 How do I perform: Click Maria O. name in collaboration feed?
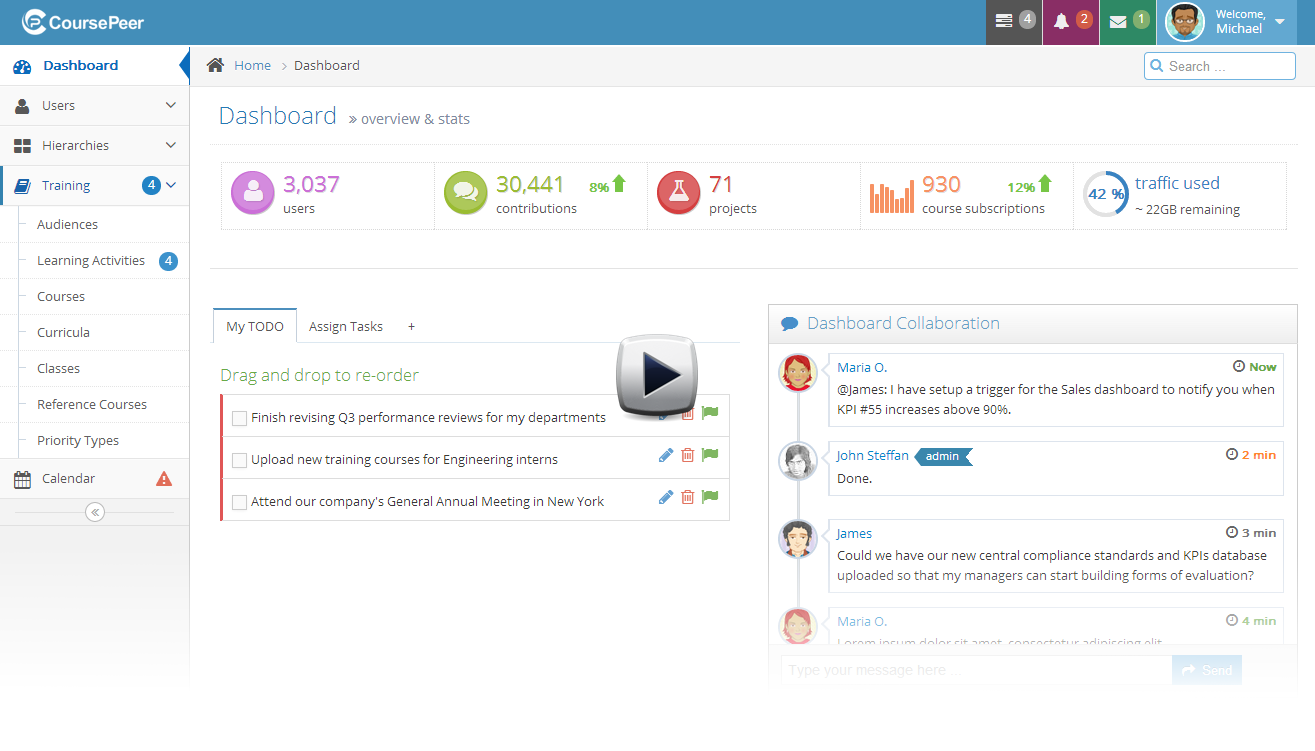862,367
